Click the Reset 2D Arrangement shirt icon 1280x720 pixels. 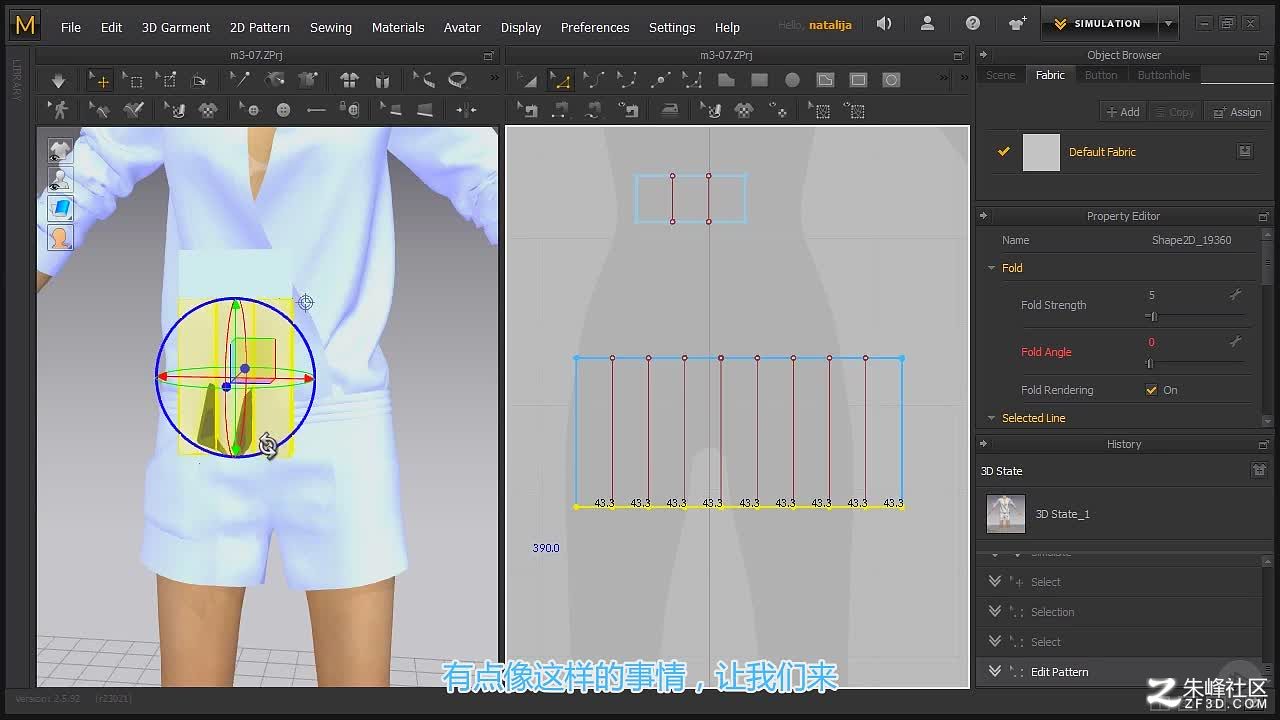[349, 80]
